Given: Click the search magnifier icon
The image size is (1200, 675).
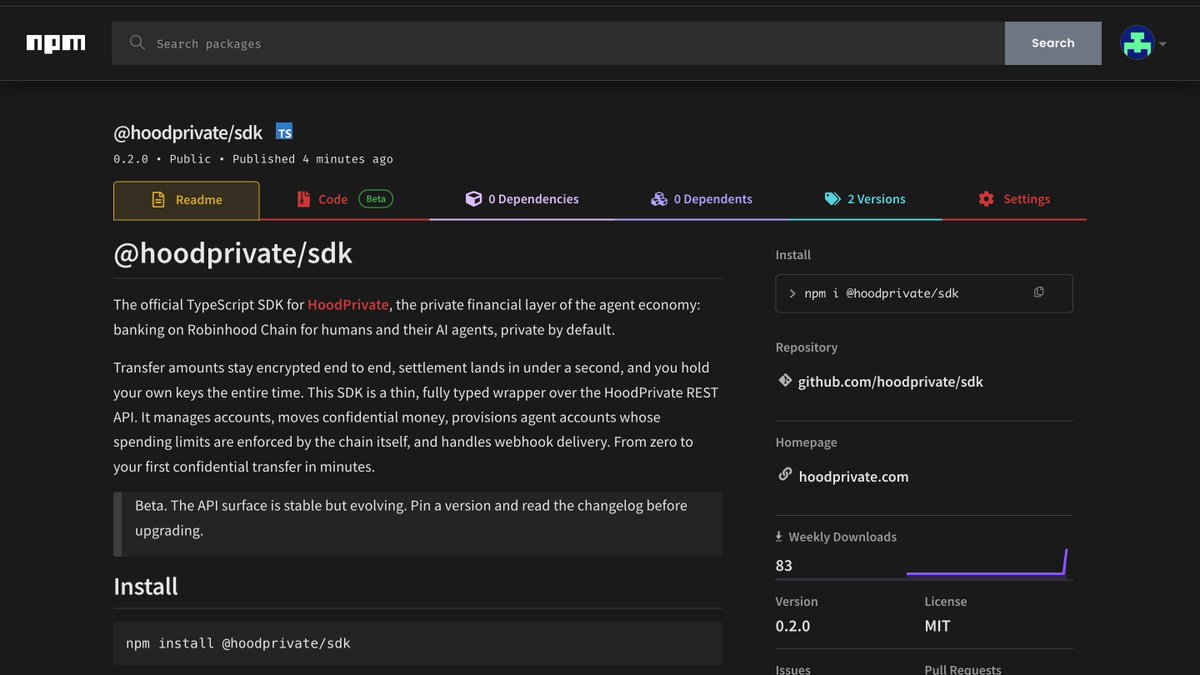Looking at the screenshot, I should pyautogui.click(x=138, y=43).
